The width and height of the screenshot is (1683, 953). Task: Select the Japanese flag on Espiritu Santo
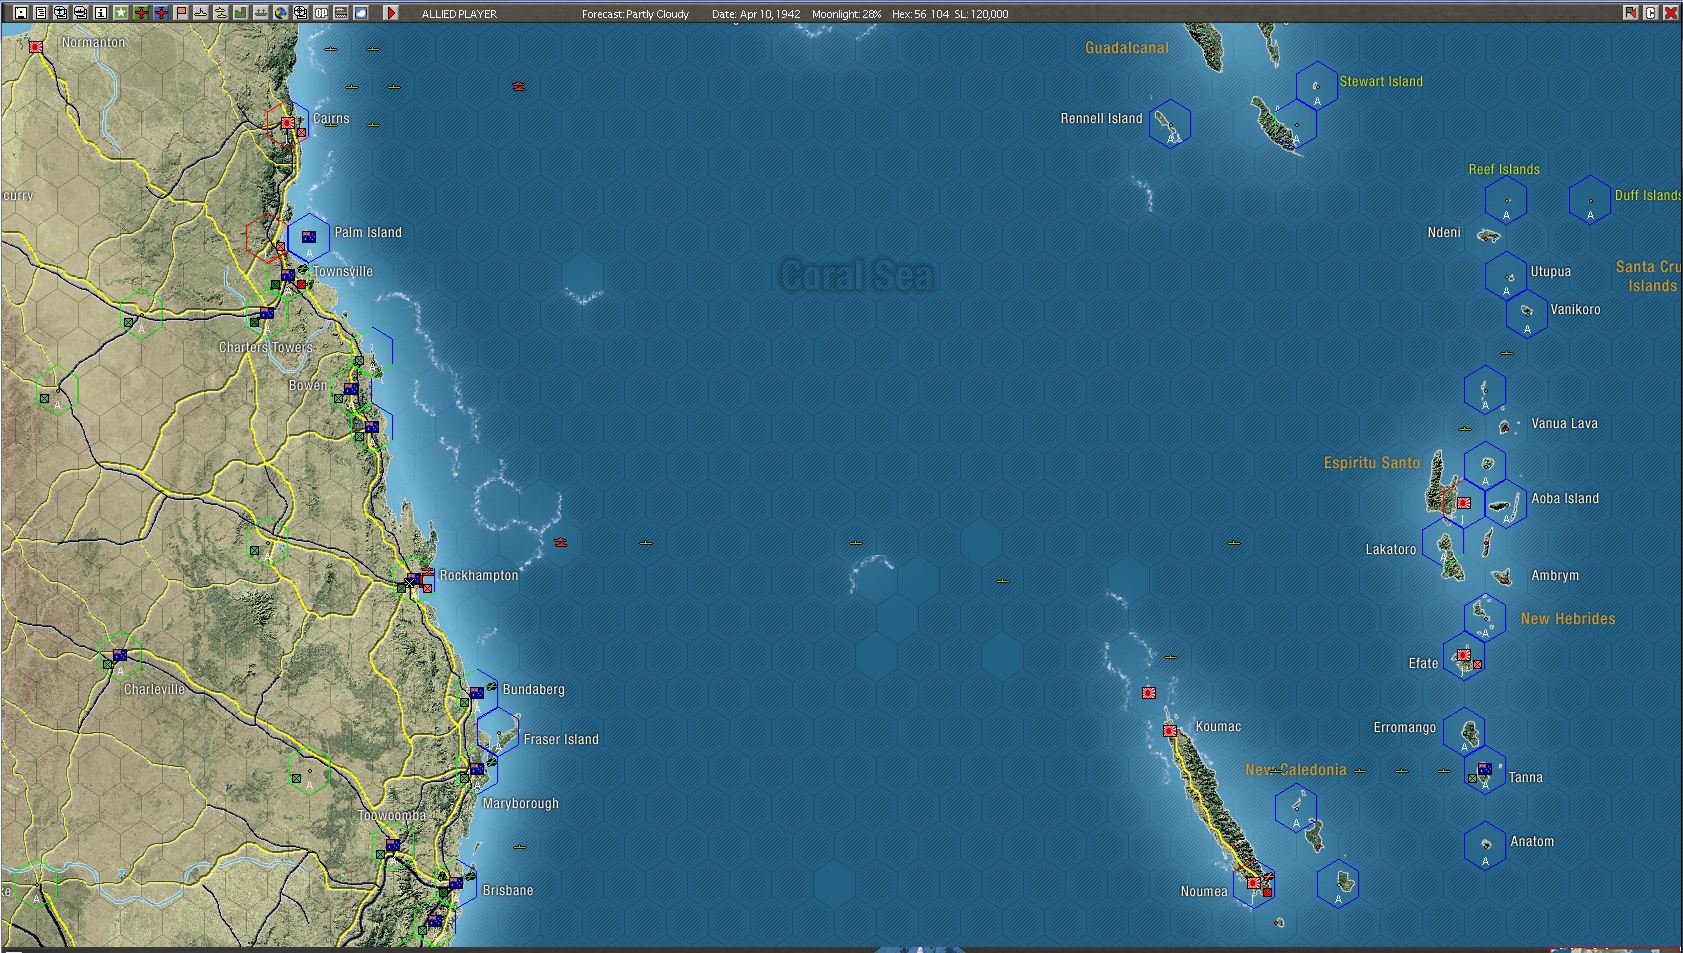[x=1464, y=503]
